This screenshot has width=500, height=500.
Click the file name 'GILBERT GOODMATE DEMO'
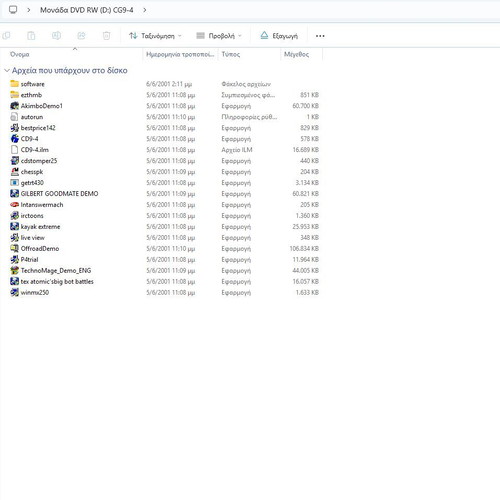pyautogui.click(x=59, y=194)
